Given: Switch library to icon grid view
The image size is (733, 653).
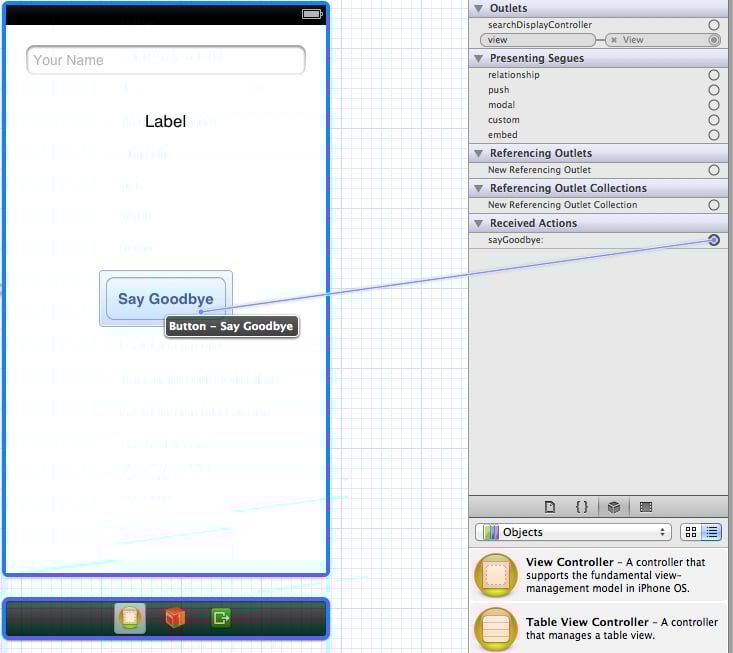Looking at the screenshot, I should (x=691, y=532).
